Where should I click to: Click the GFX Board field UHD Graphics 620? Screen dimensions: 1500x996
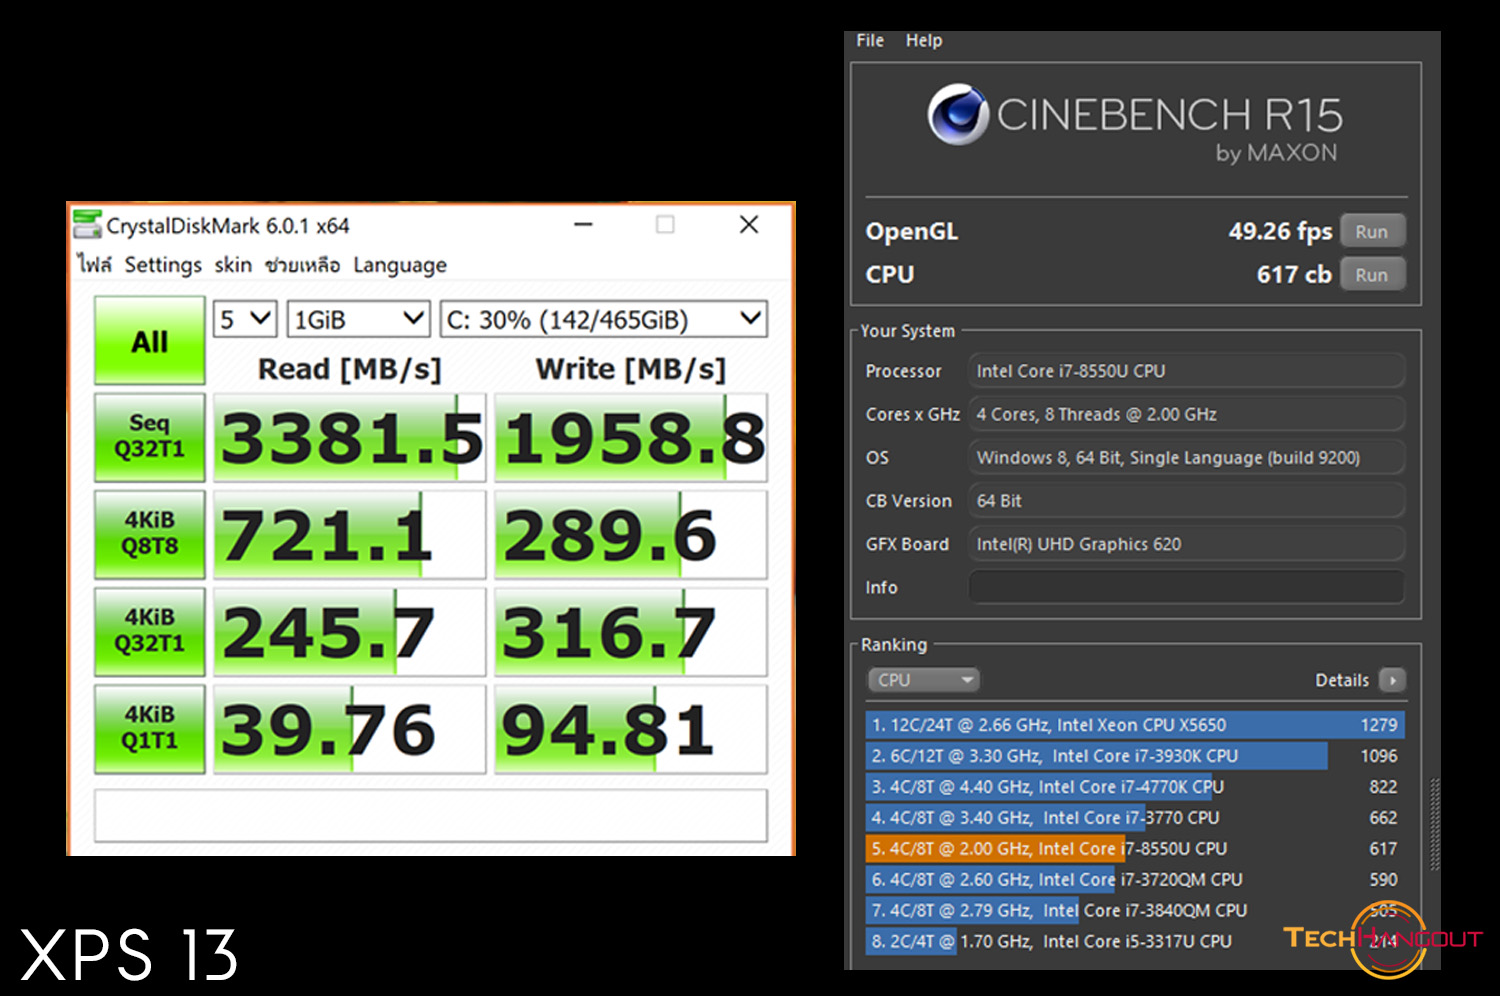pos(1186,544)
